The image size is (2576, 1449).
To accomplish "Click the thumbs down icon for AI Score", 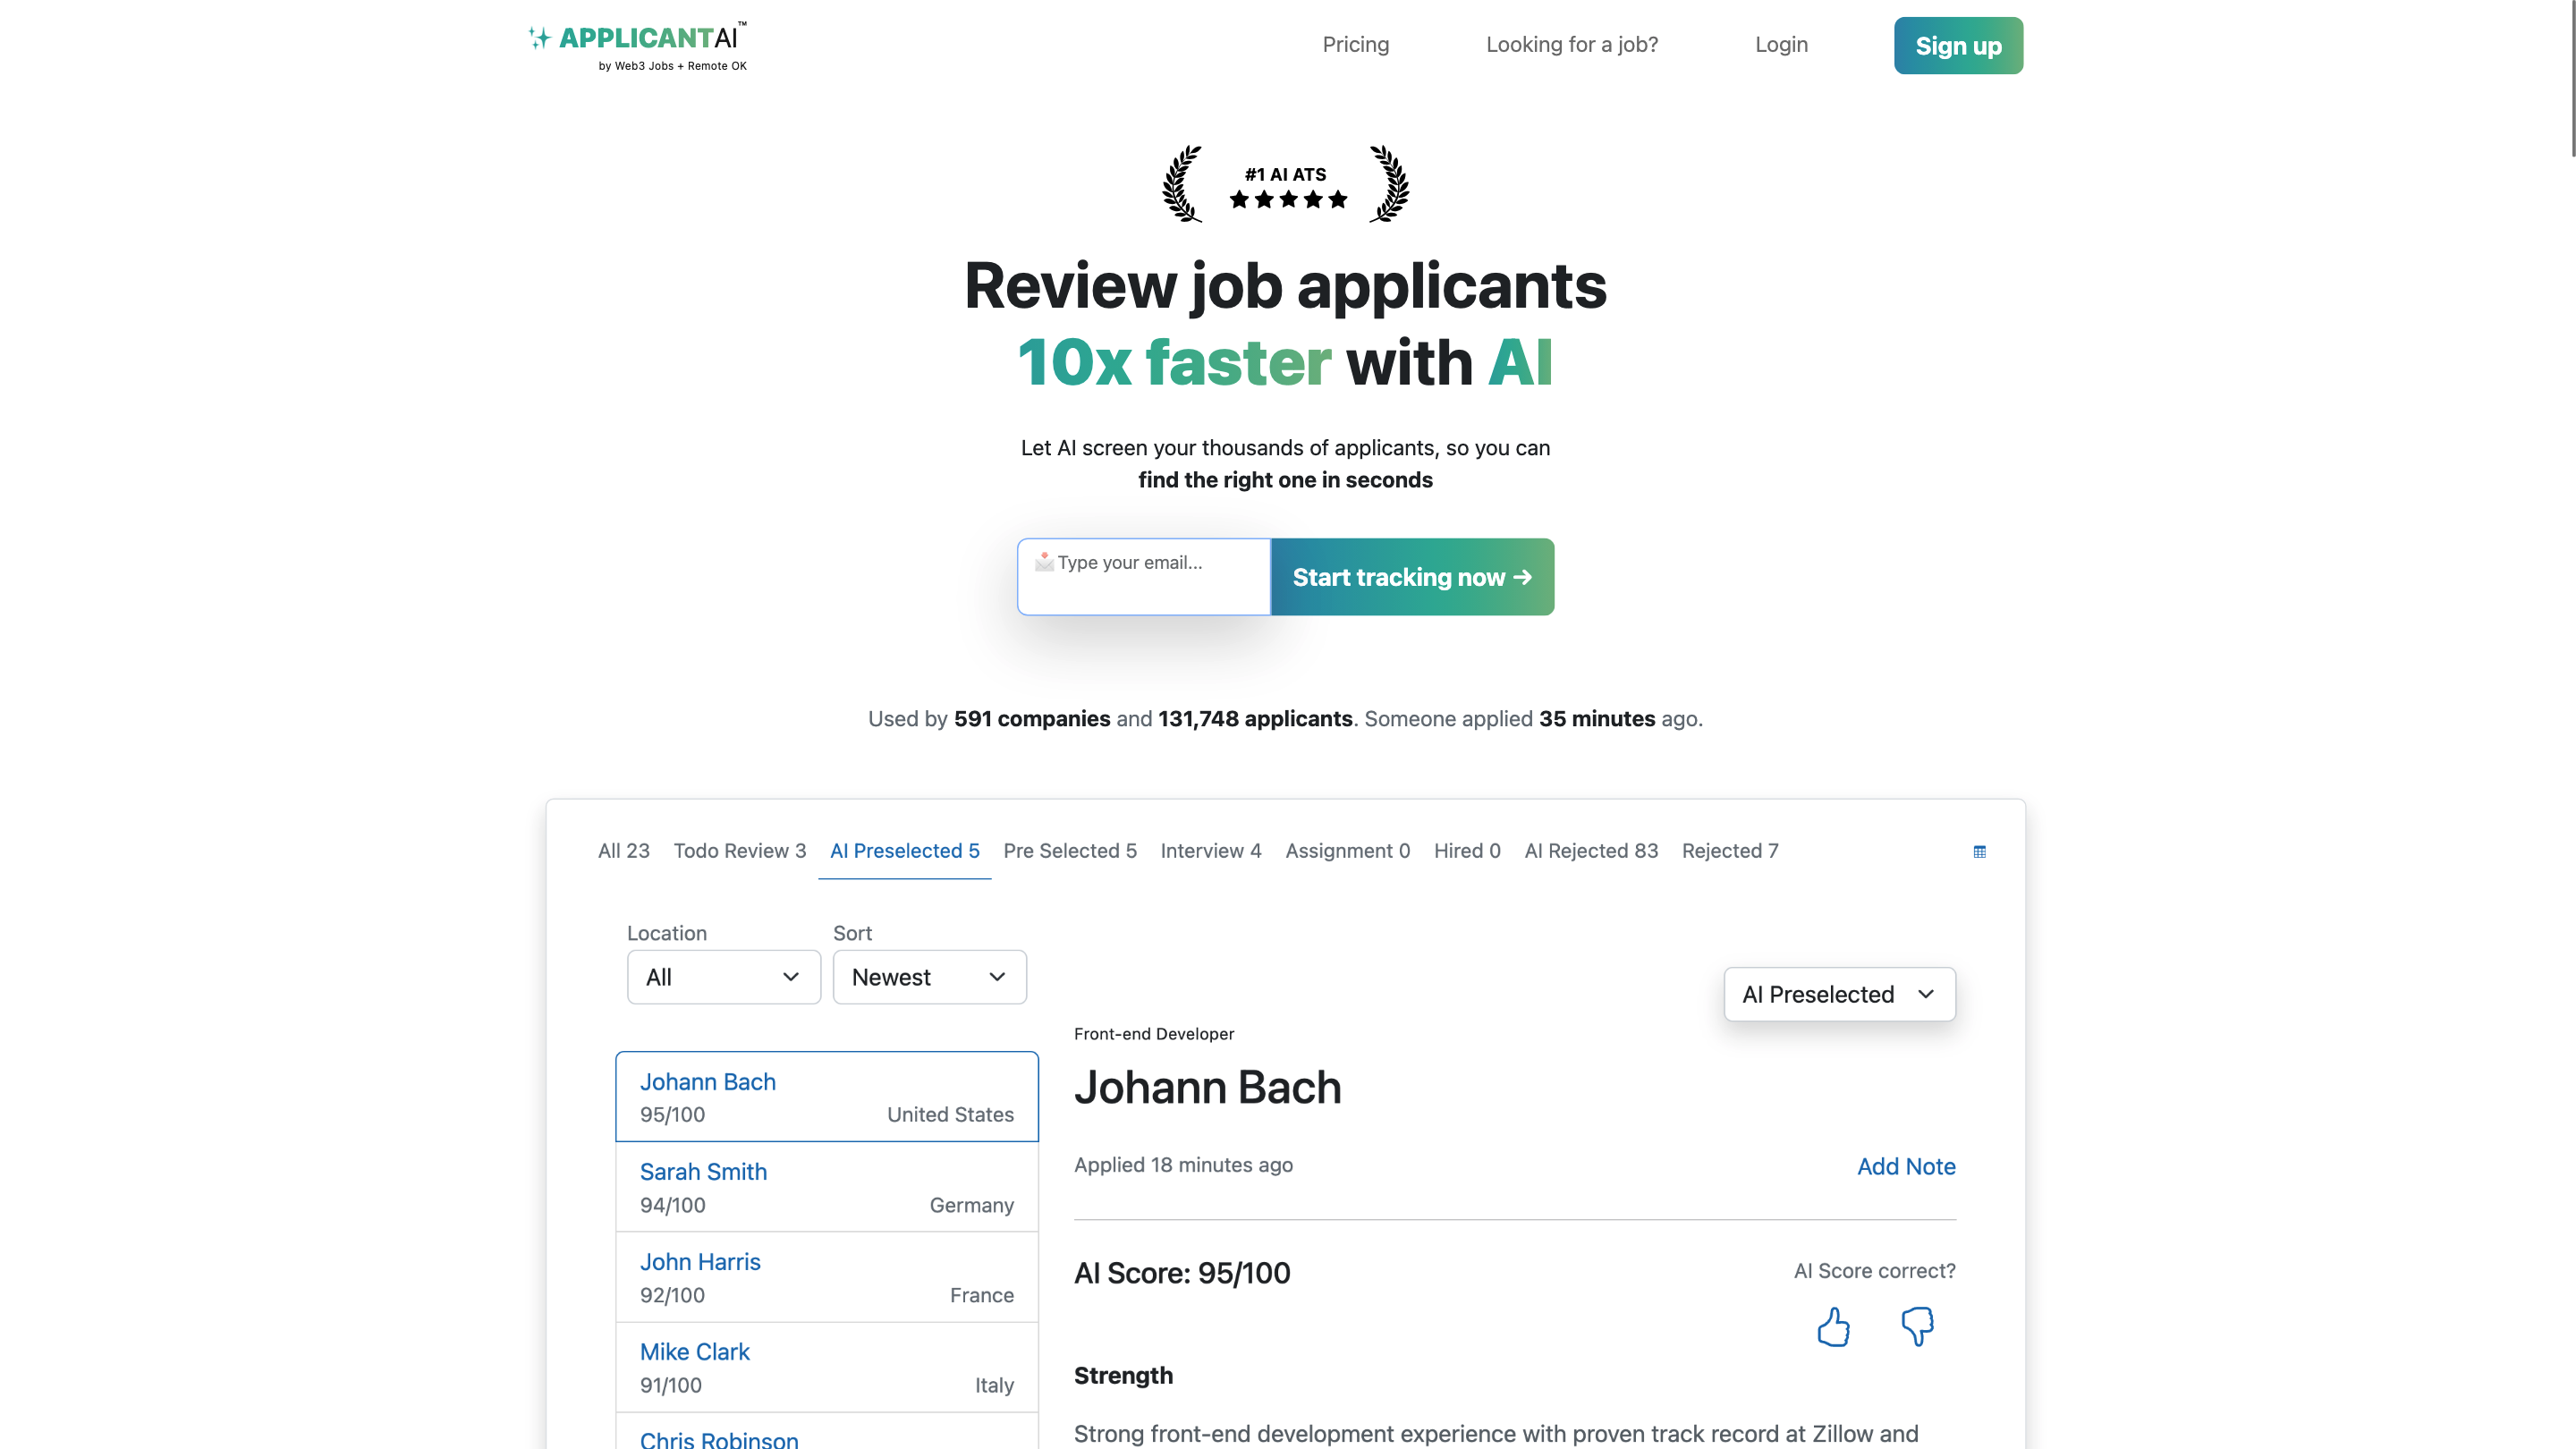I will tap(1917, 1327).
